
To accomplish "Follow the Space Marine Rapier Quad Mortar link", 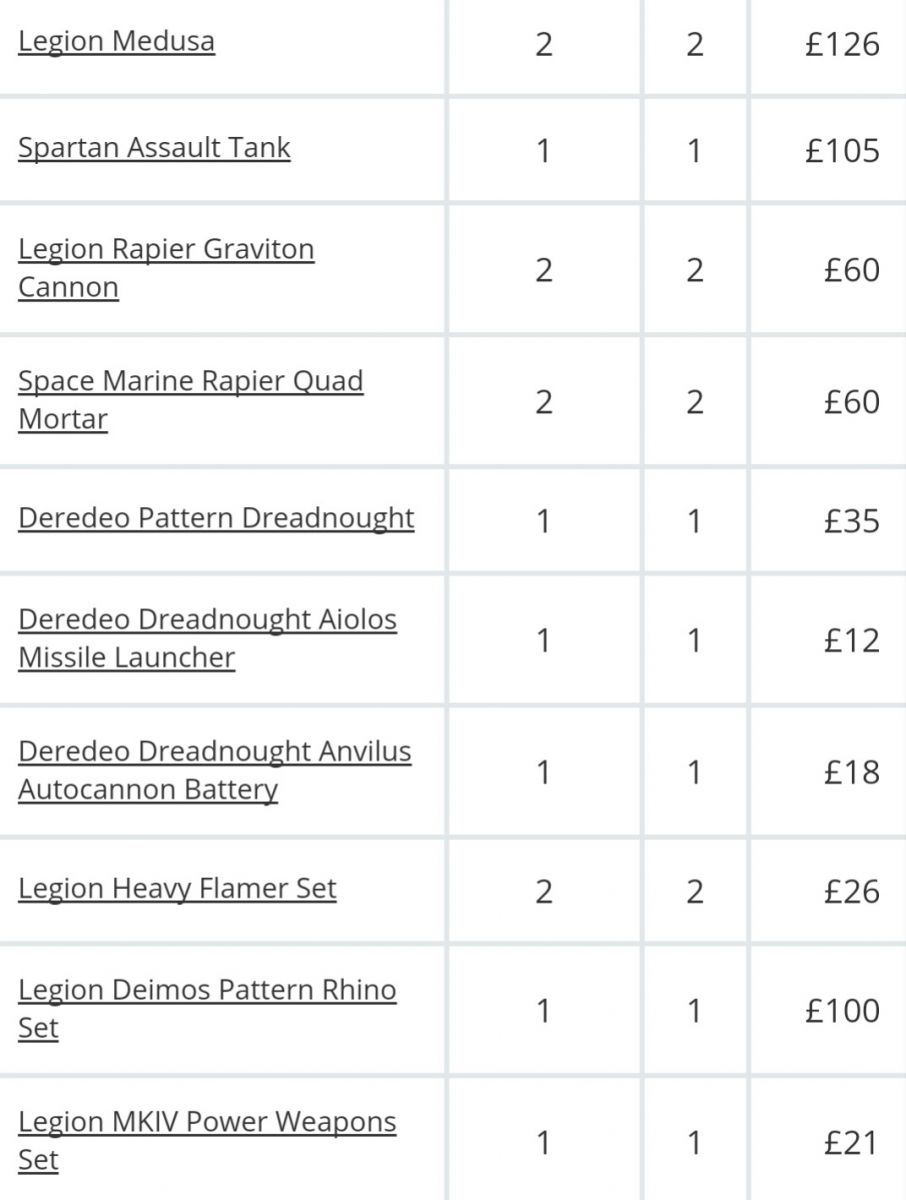I will [190, 381].
